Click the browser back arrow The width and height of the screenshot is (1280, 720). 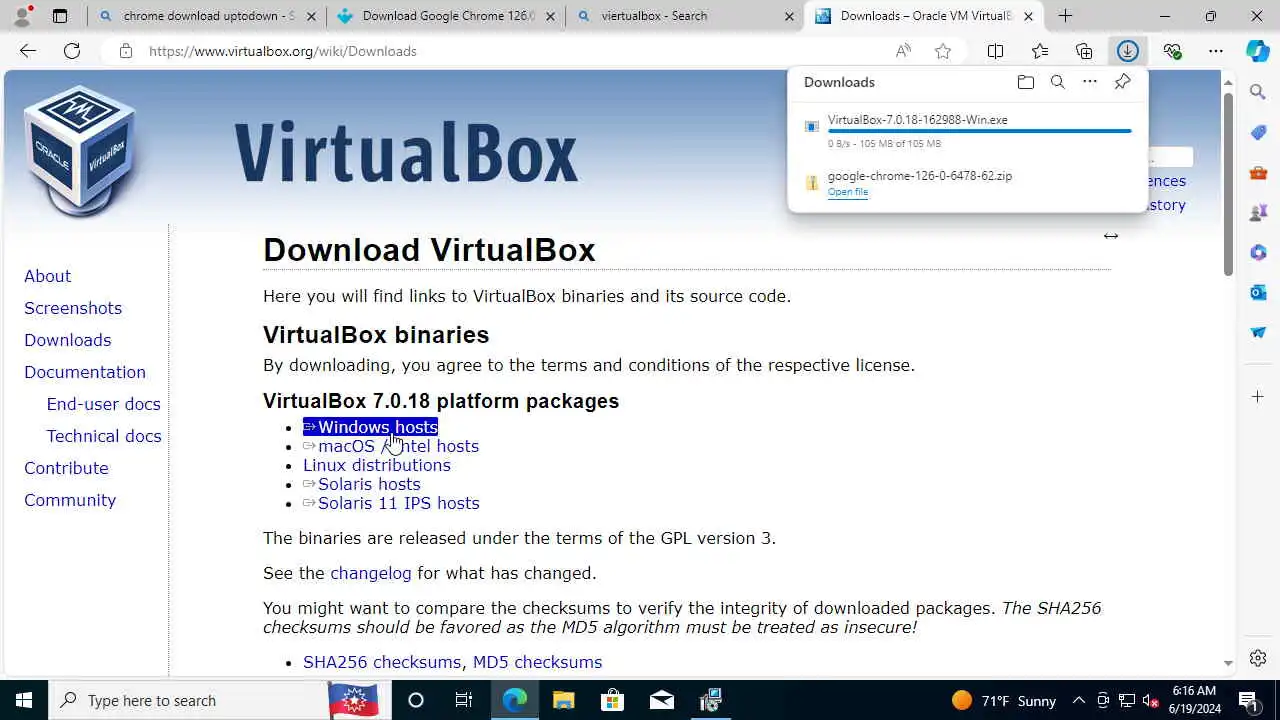tap(28, 51)
